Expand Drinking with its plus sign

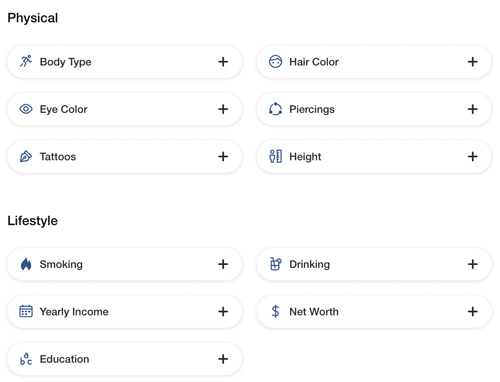[472, 264]
